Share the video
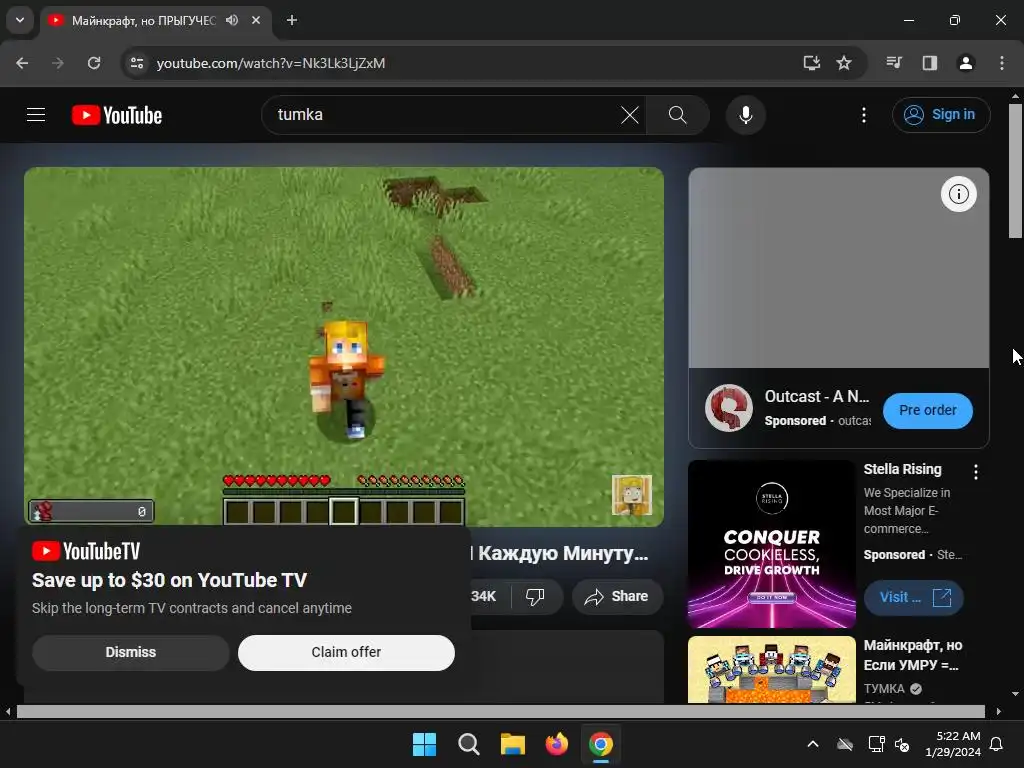The image size is (1024, 768). pyautogui.click(x=617, y=596)
